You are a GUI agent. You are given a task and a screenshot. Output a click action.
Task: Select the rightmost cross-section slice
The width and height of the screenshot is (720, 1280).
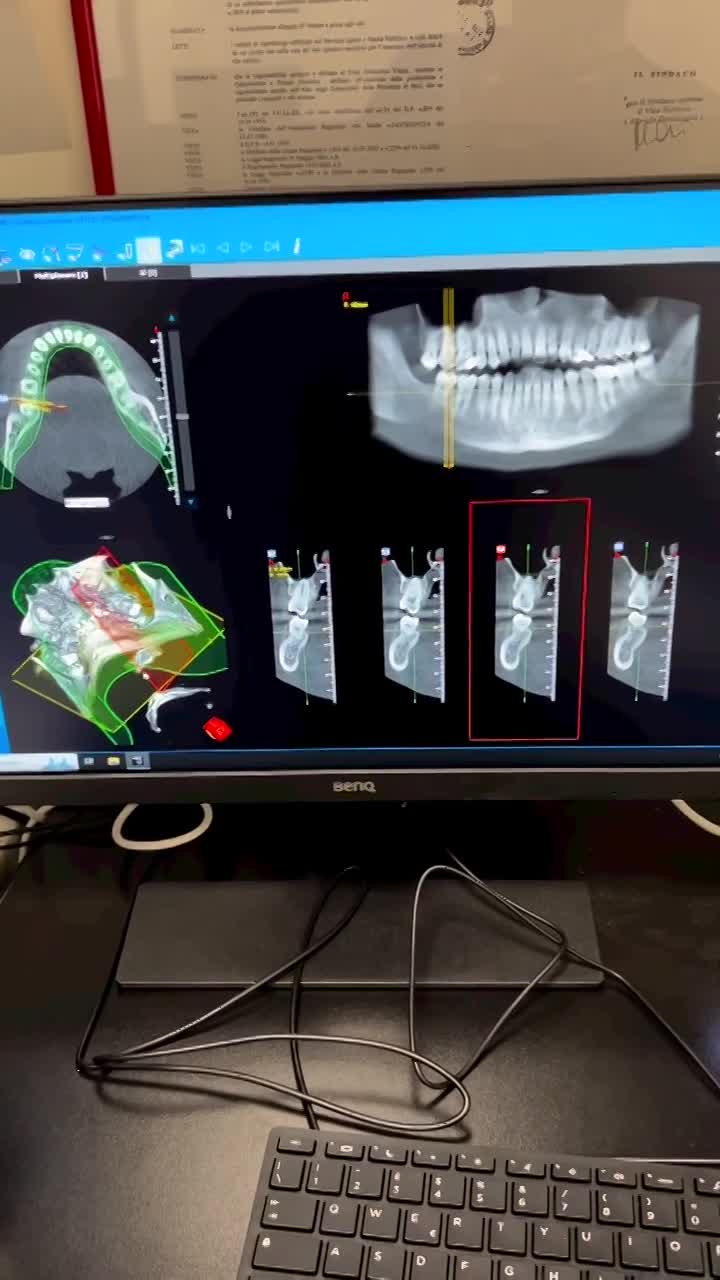coord(642,620)
